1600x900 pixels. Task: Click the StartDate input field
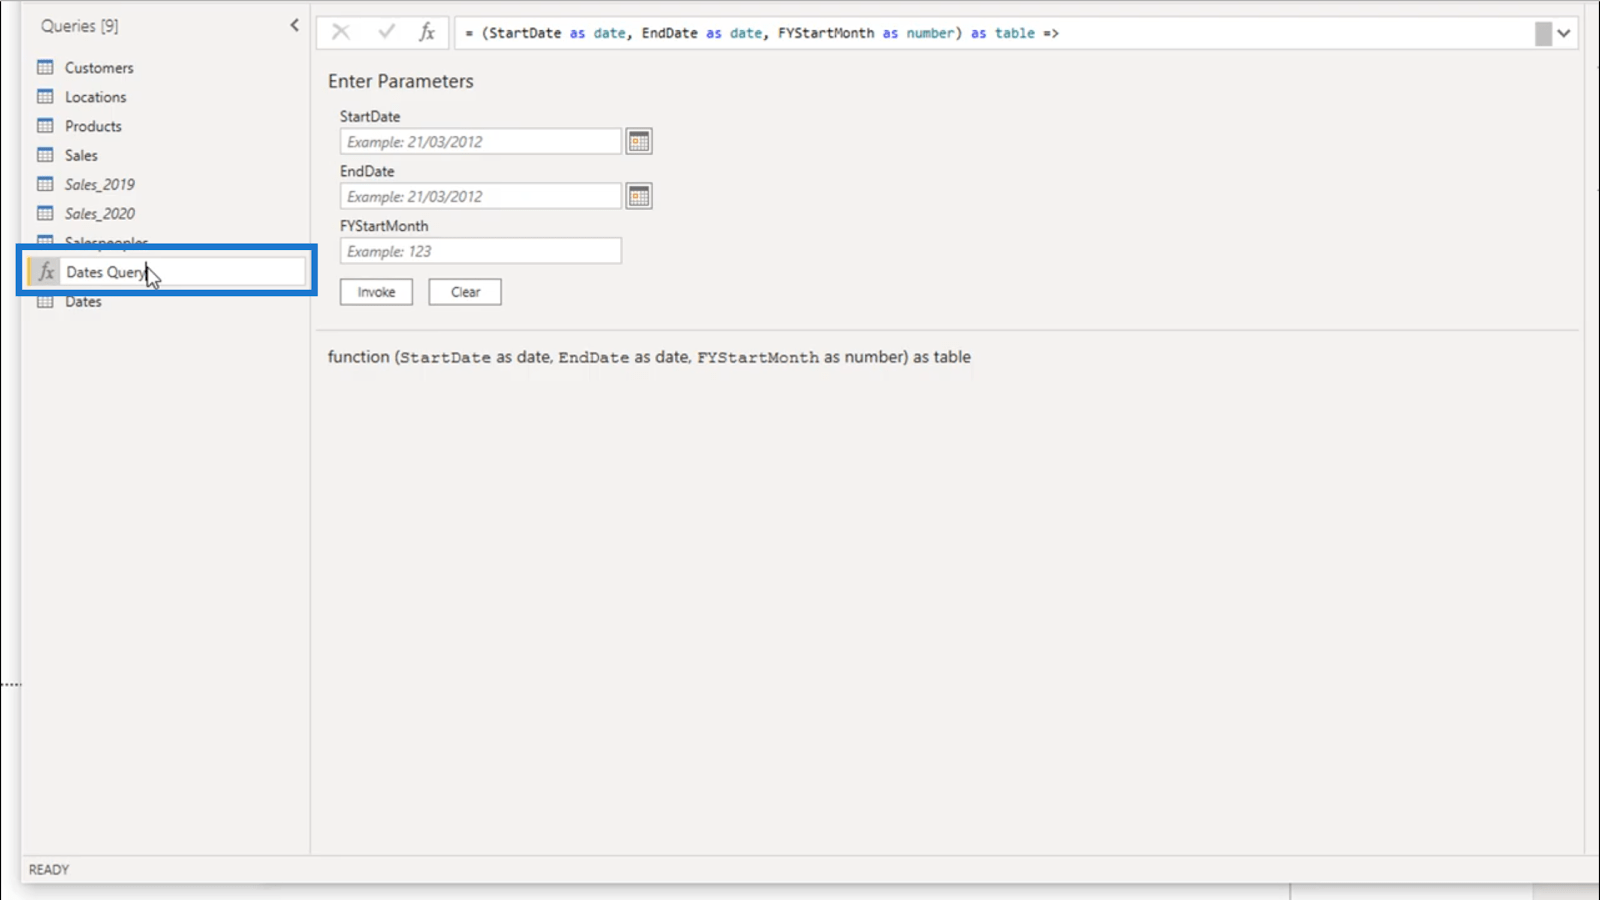coord(480,141)
